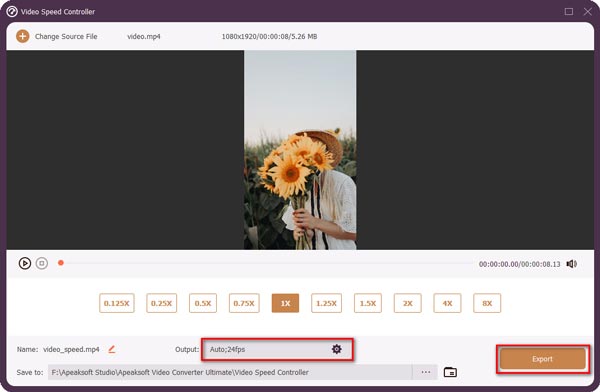Viewport: 600px width, 392px height.
Task: Set playback speed to 0.25X
Action: click(x=161, y=303)
